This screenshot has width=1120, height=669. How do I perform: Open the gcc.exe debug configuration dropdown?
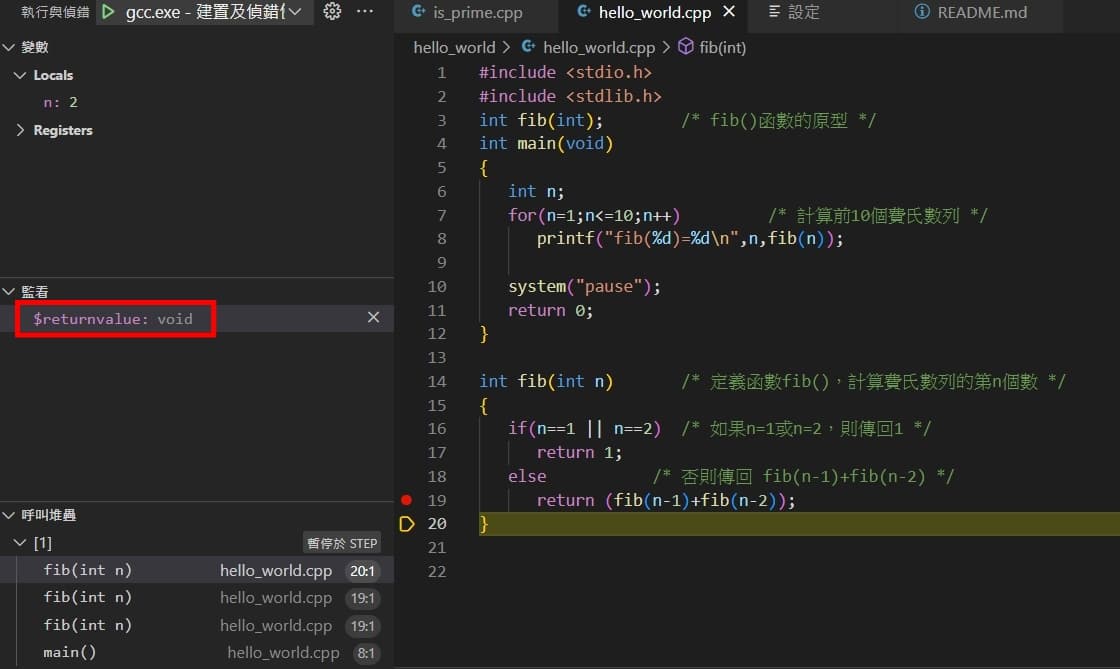293,12
